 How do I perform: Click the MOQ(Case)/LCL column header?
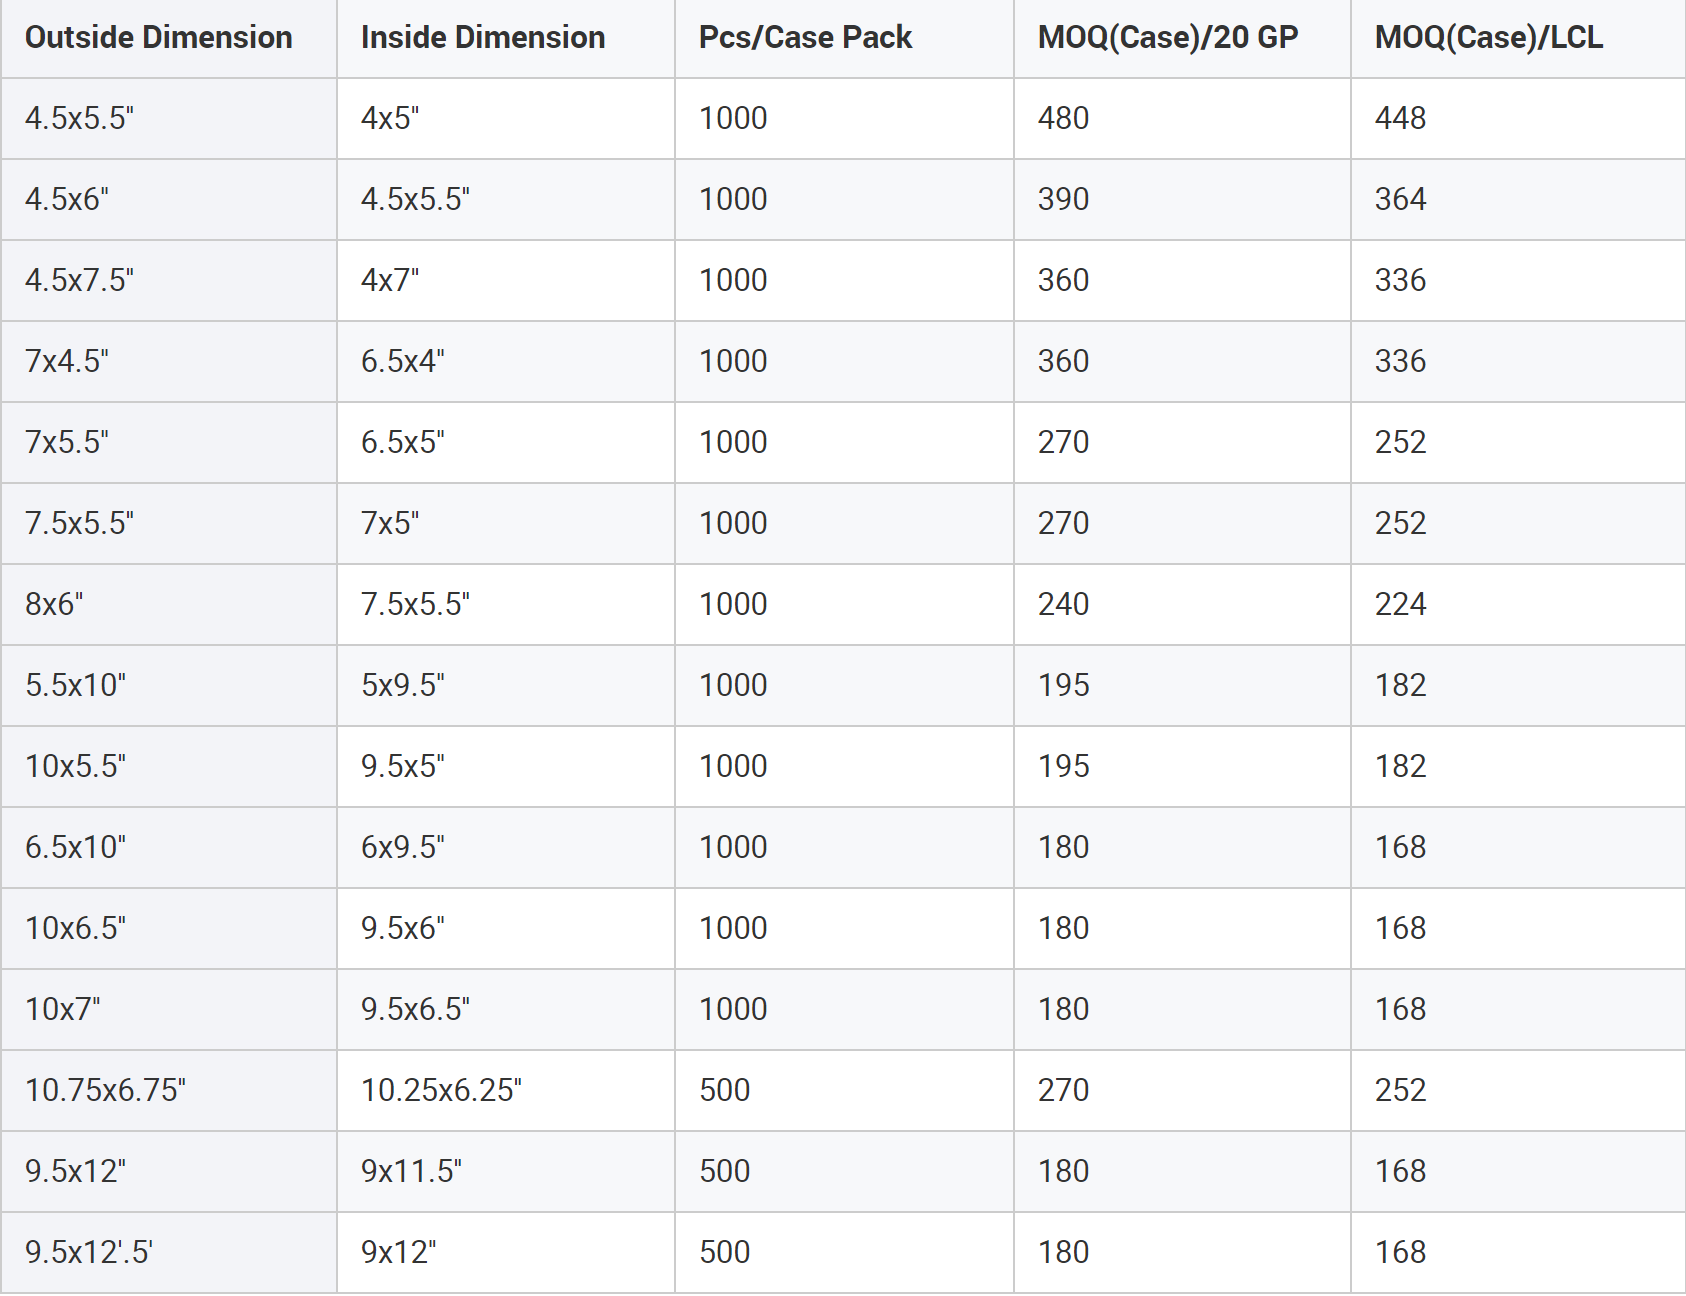(1518, 38)
